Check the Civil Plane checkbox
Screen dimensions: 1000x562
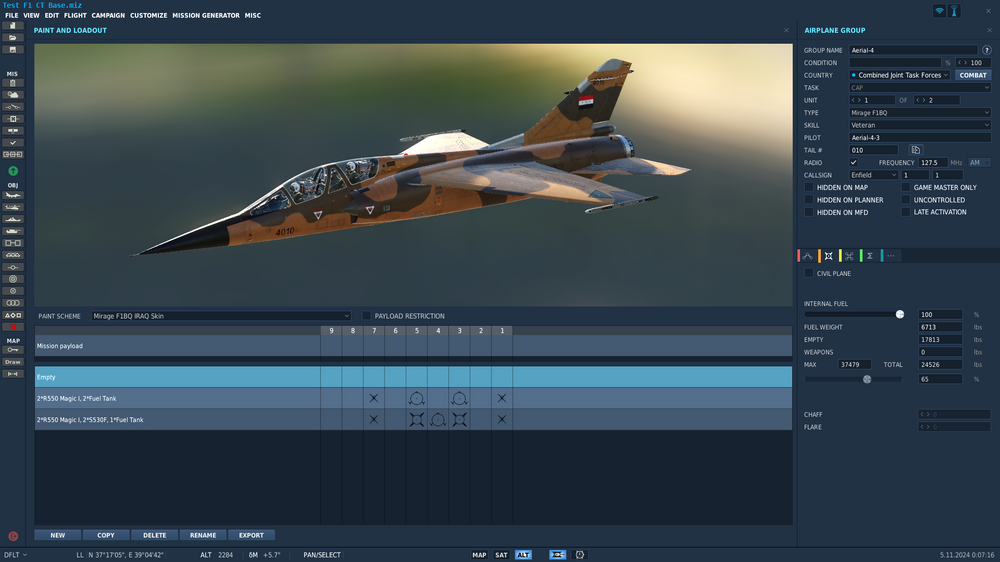[809, 273]
